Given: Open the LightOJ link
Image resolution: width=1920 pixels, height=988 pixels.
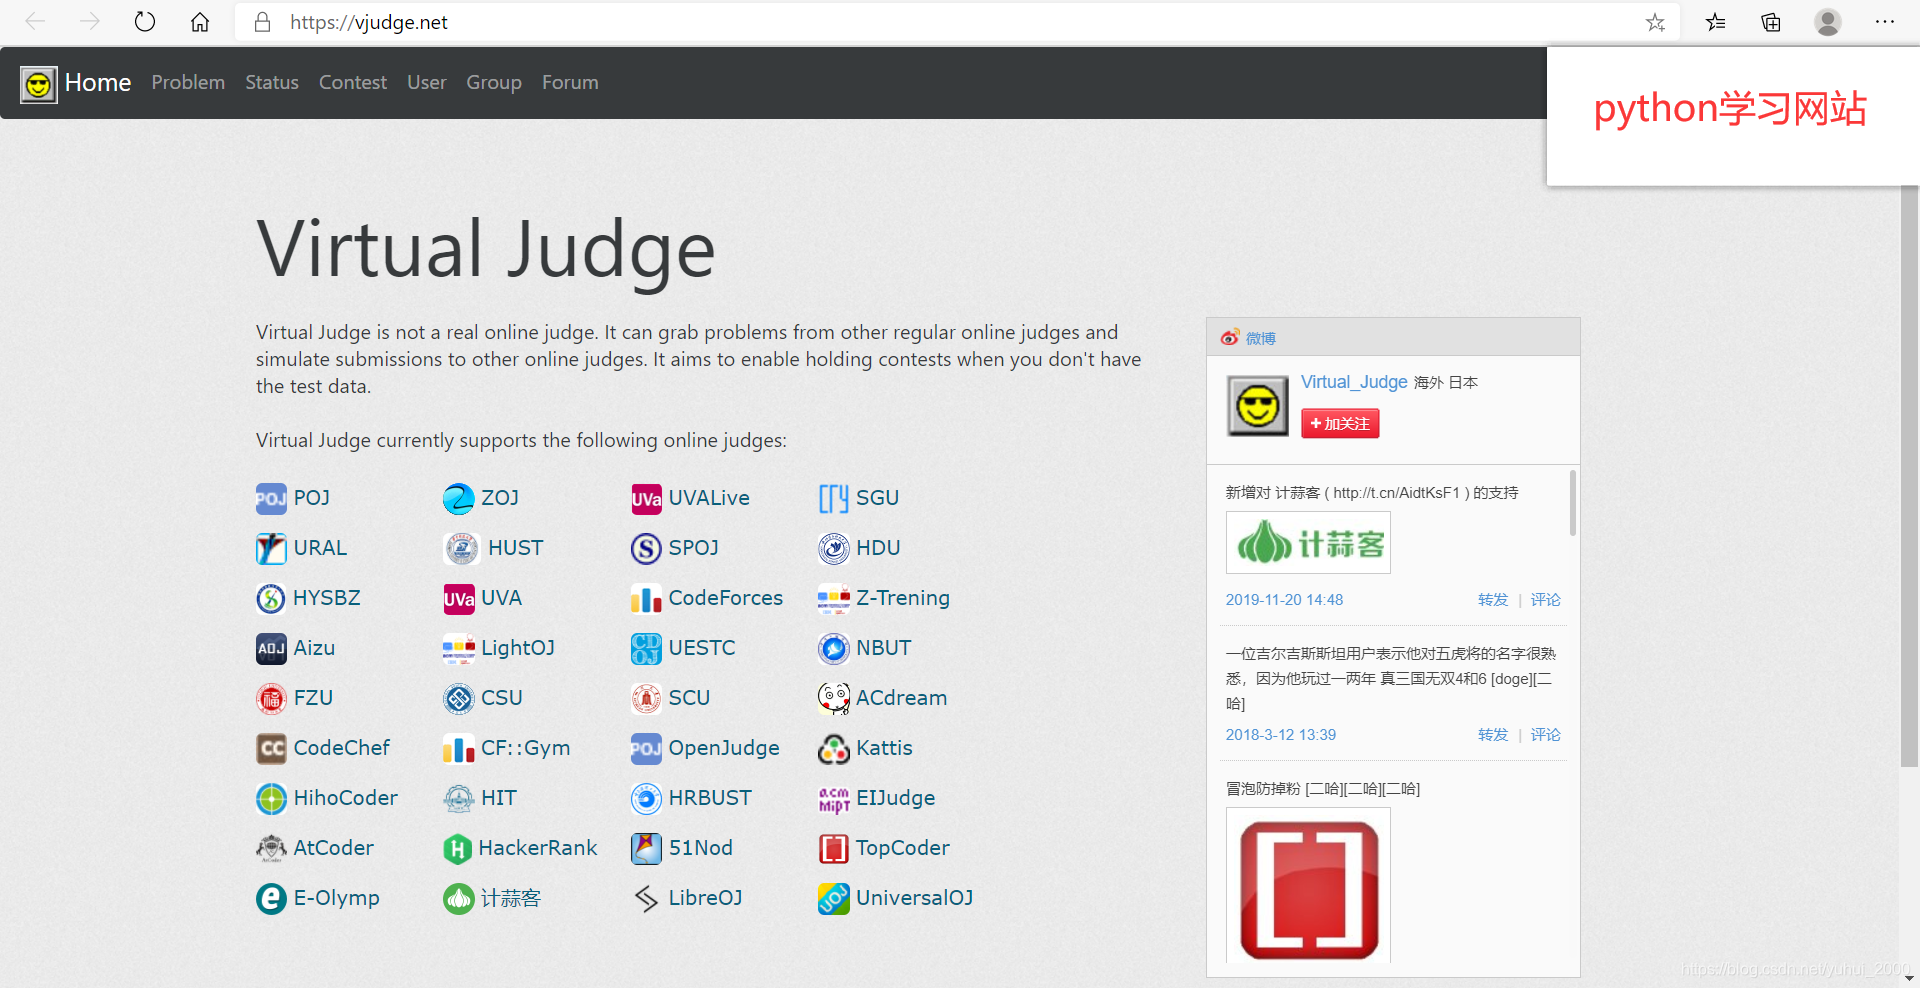Looking at the screenshot, I should [x=518, y=648].
